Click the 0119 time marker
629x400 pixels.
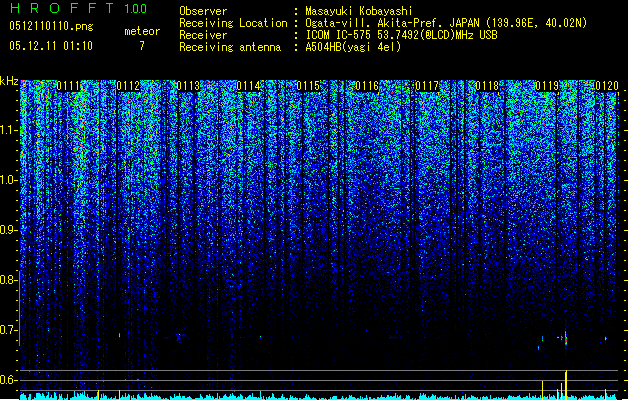pos(547,86)
